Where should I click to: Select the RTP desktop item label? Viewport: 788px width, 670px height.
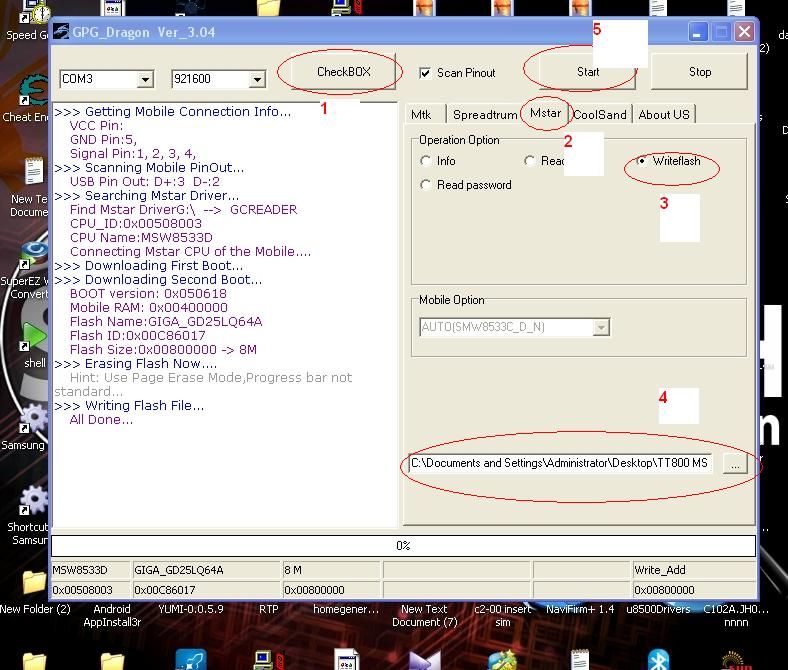[268, 609]
